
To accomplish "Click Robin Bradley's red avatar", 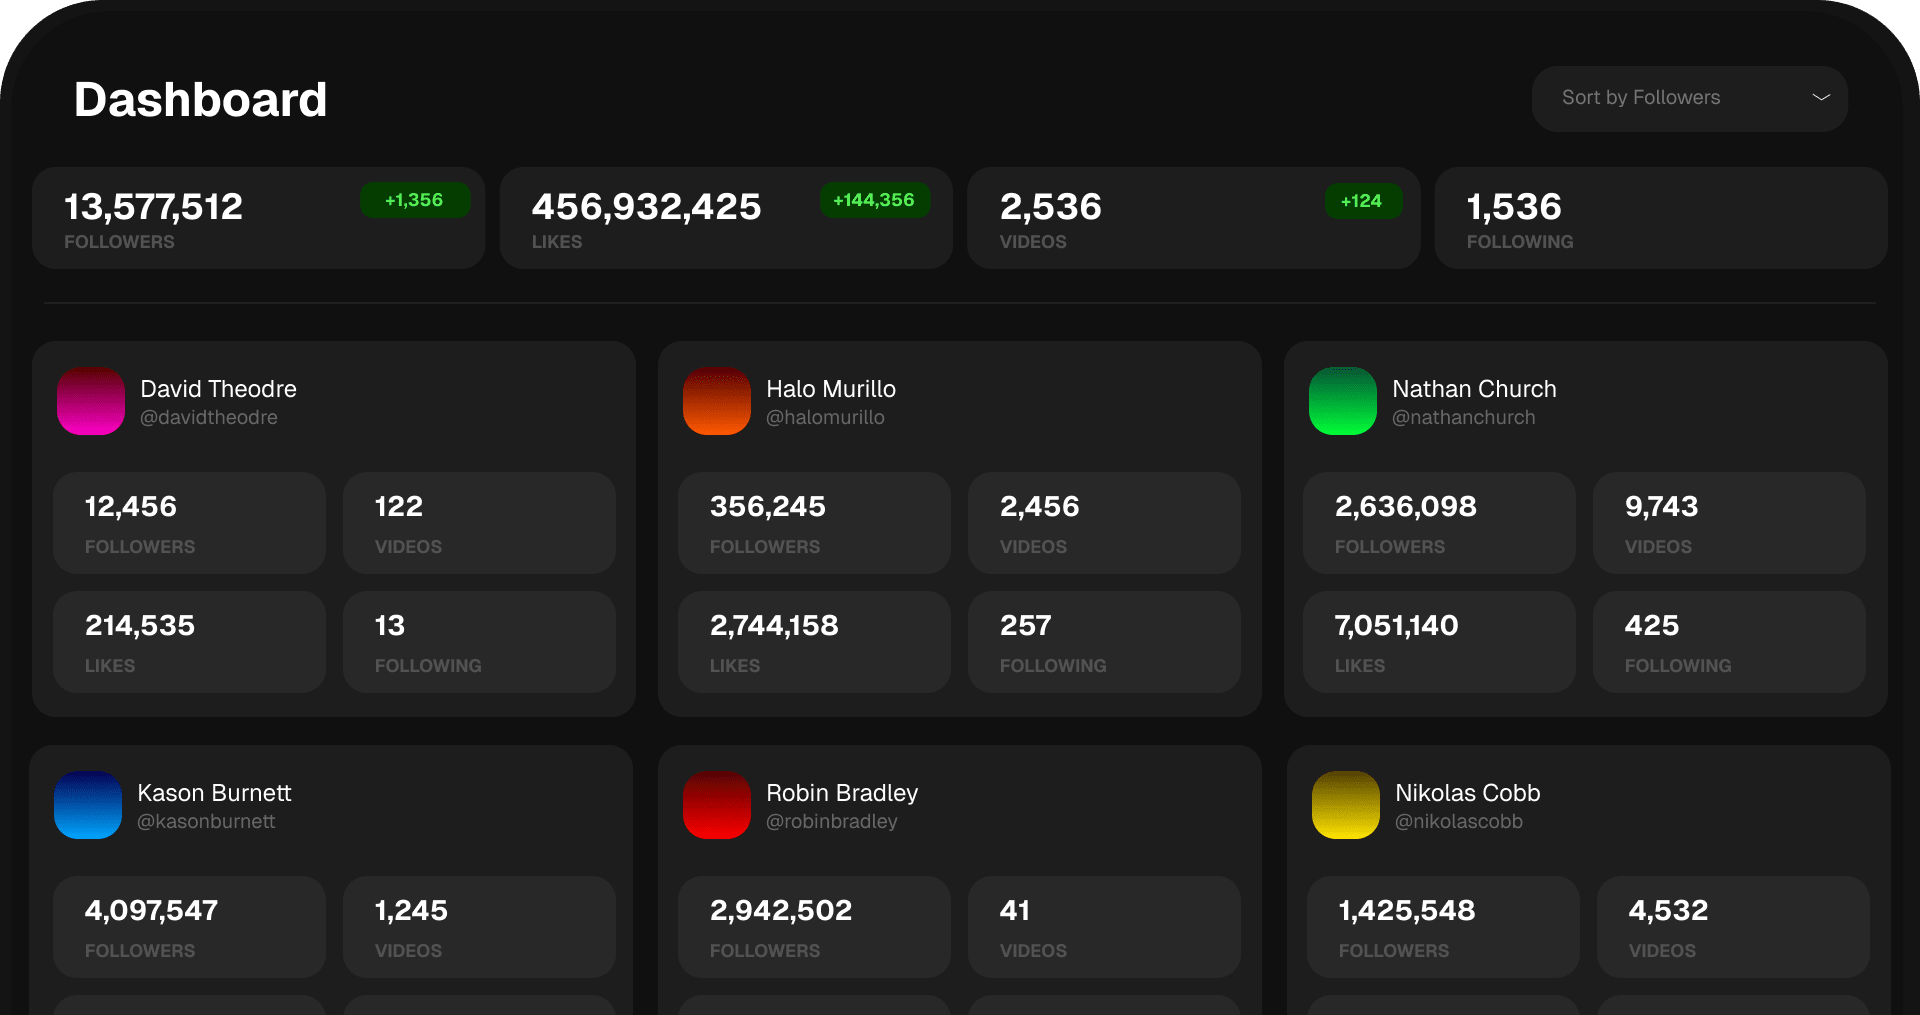I will click(717, 805).
